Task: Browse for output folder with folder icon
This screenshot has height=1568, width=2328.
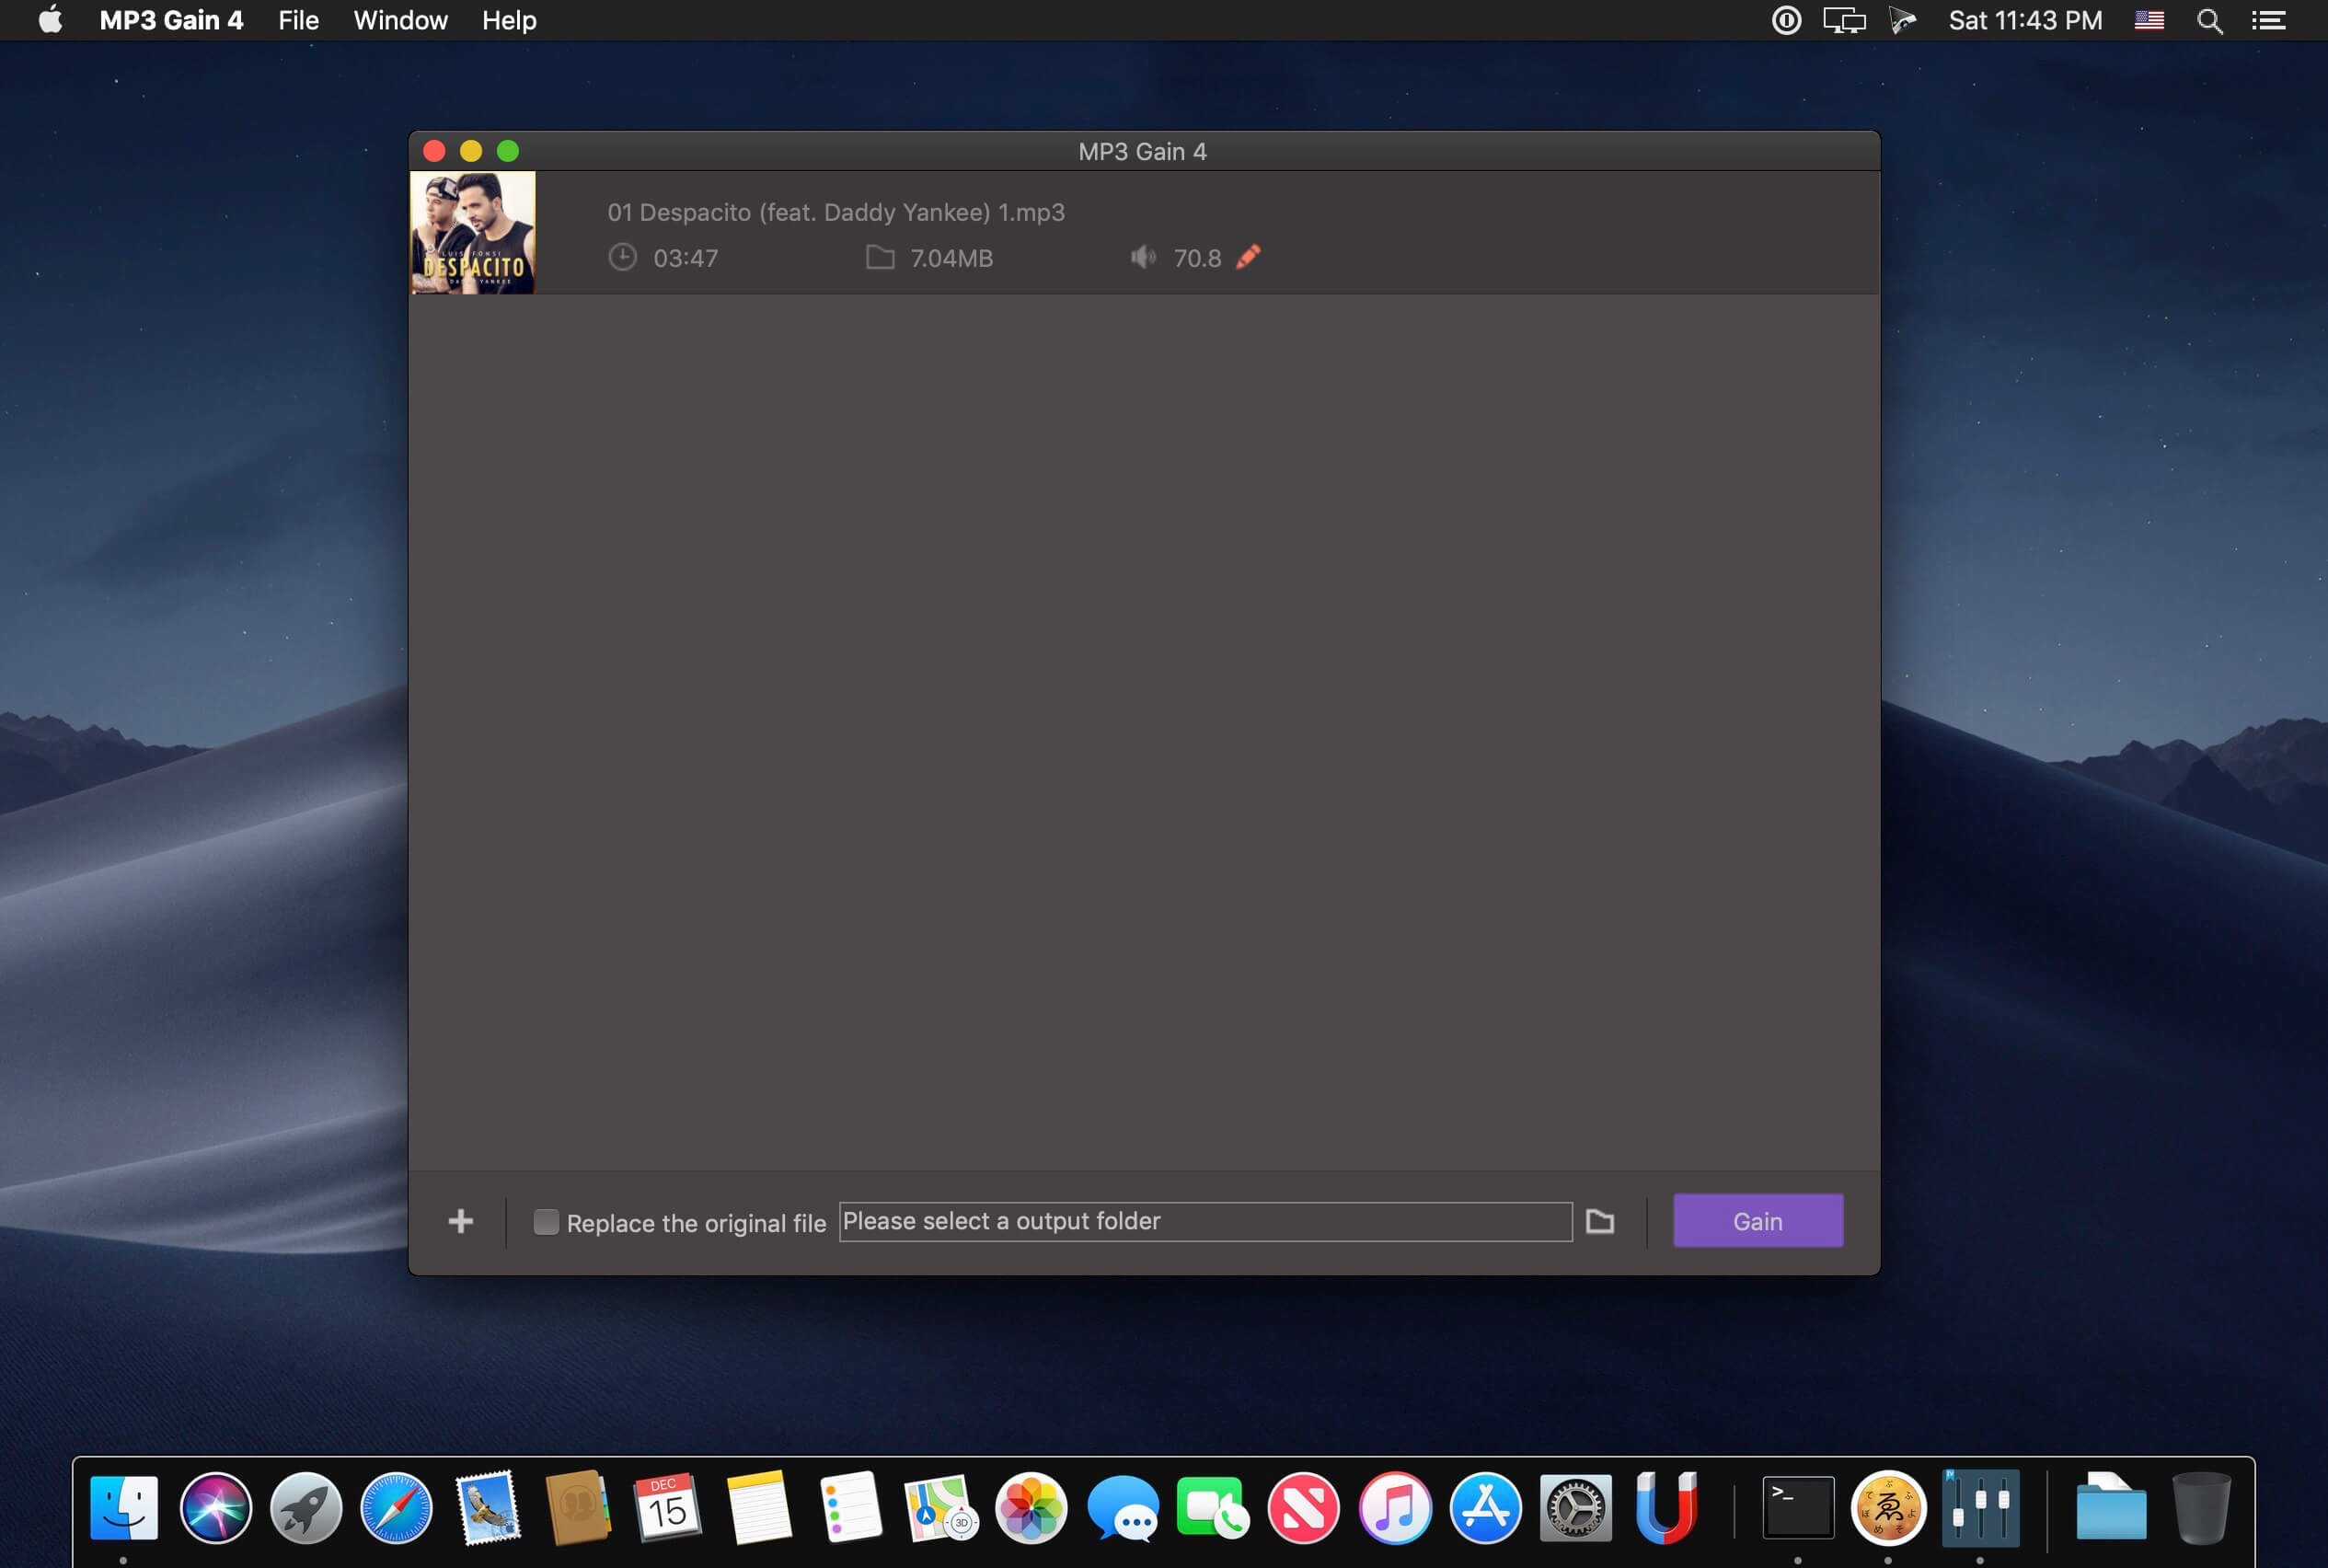Action: (x=1599, y=1221)
